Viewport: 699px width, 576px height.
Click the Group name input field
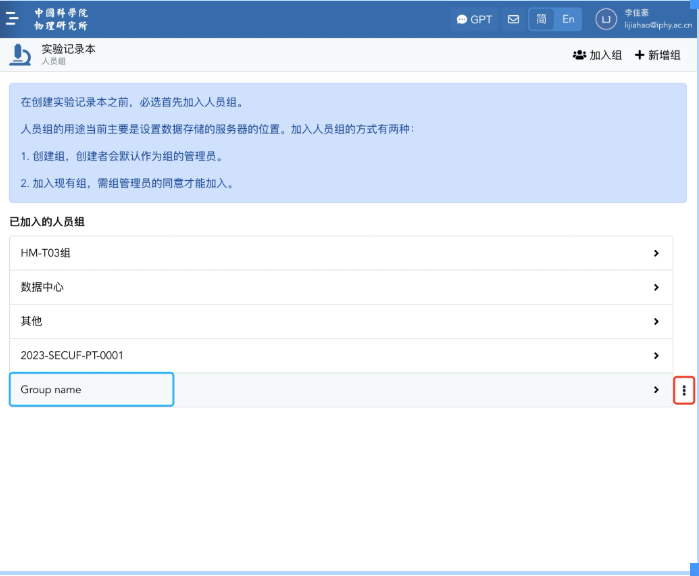tap(91, 389)
